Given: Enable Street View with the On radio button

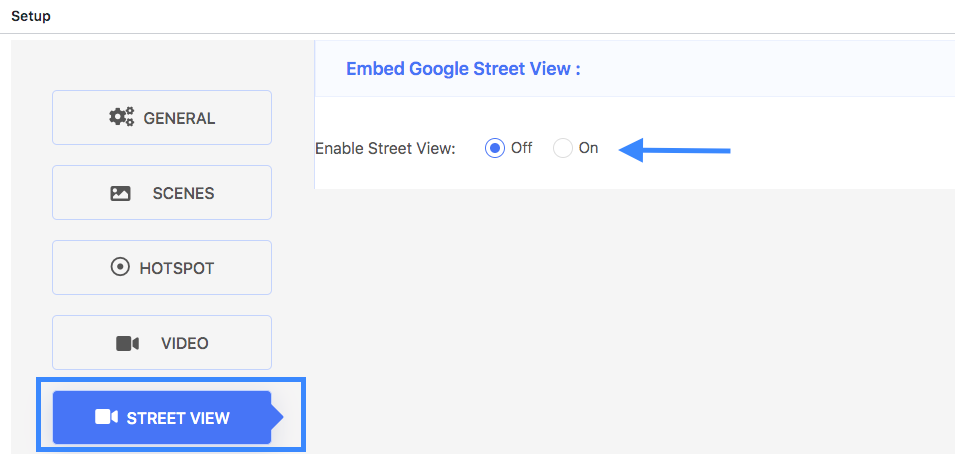Looking at the screenshot, I should 563,148.
